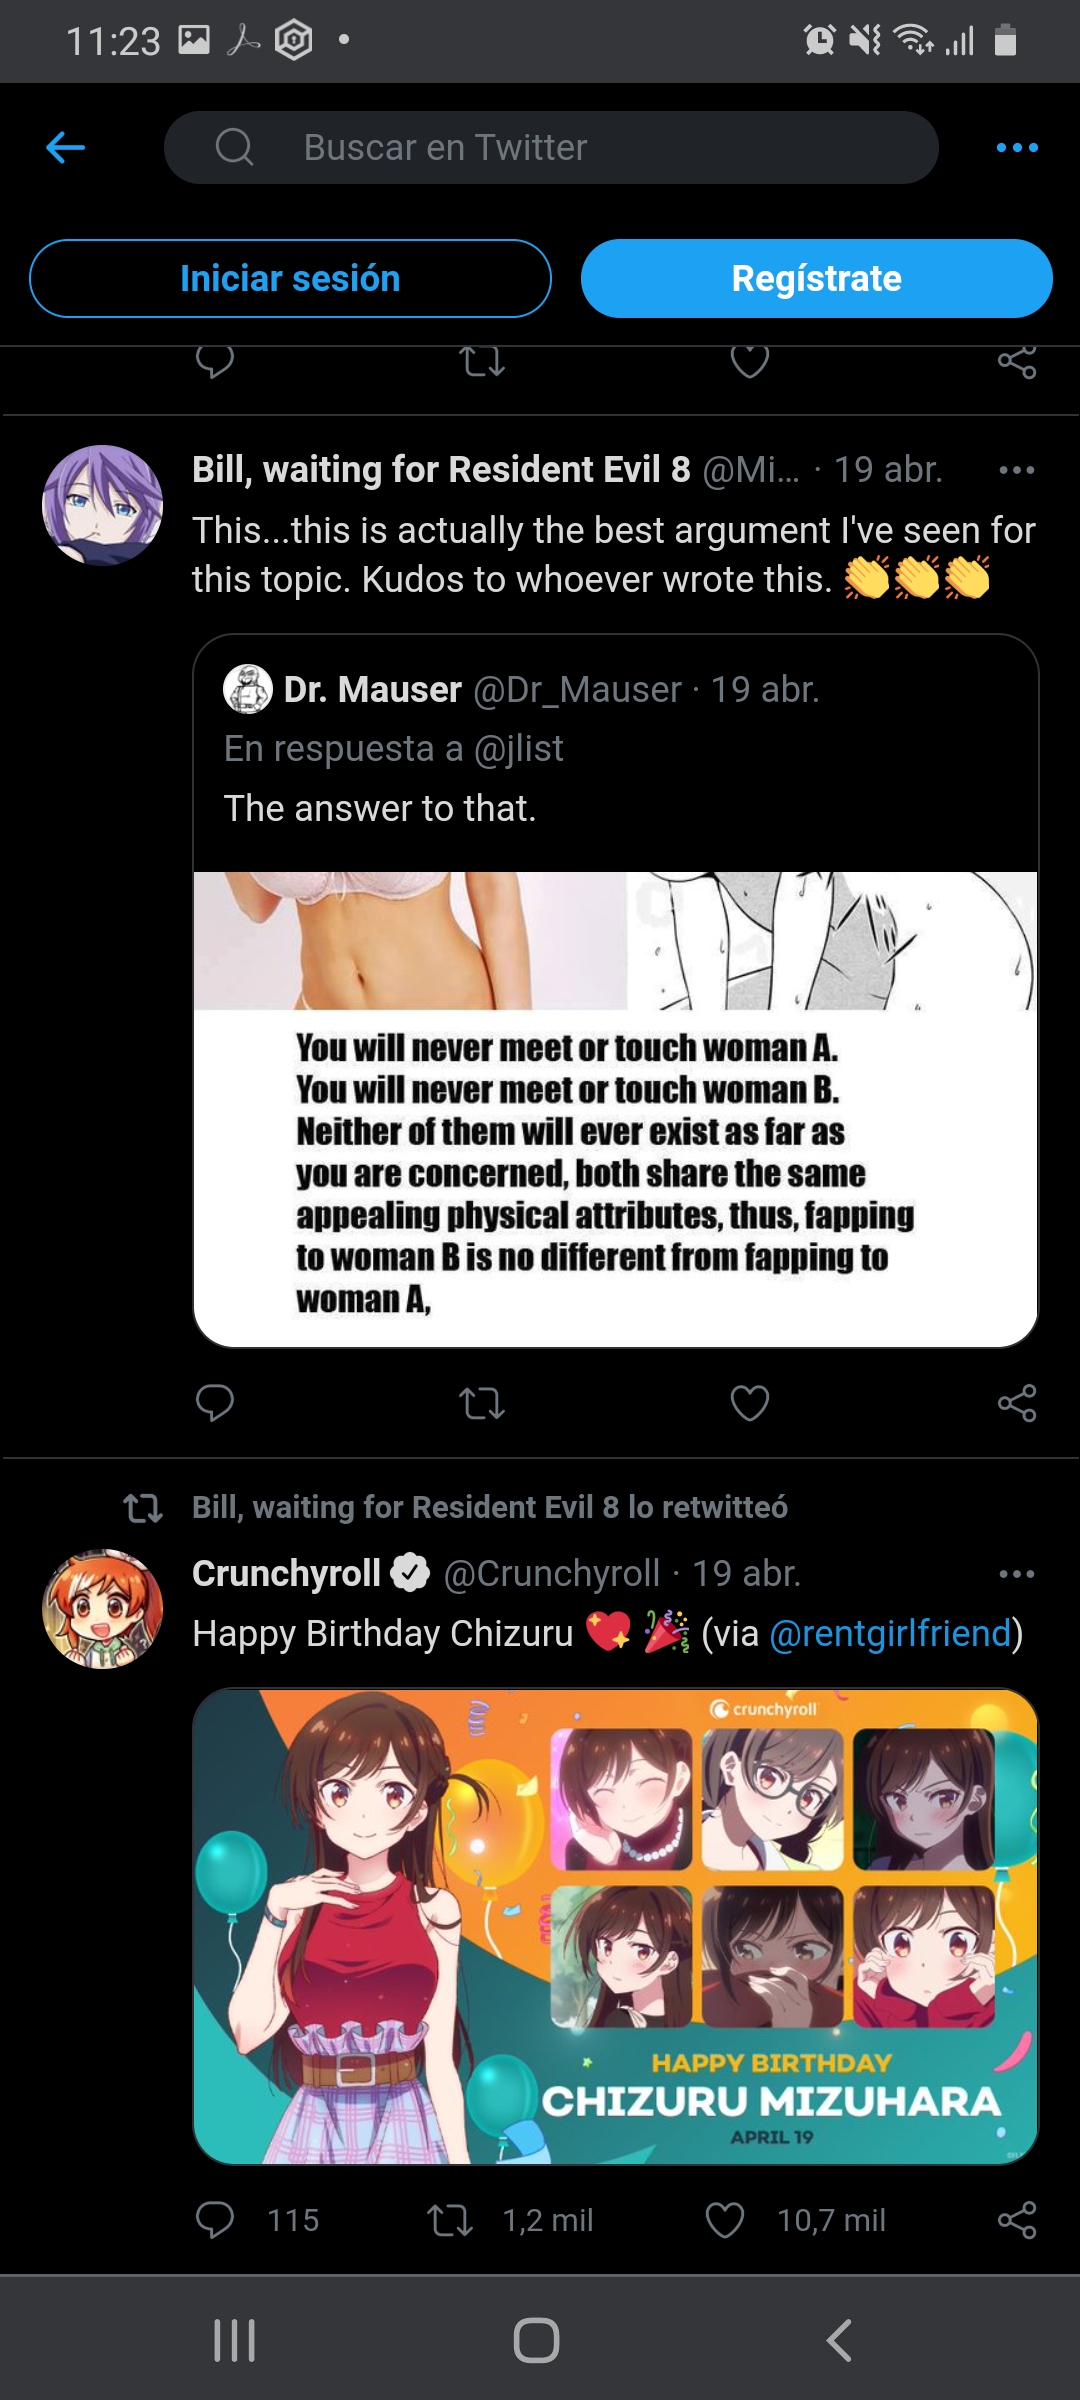1080x2400 pixels.
Task: Retweet Bill's best argument tweet
Action: [x=482, y=1403]
